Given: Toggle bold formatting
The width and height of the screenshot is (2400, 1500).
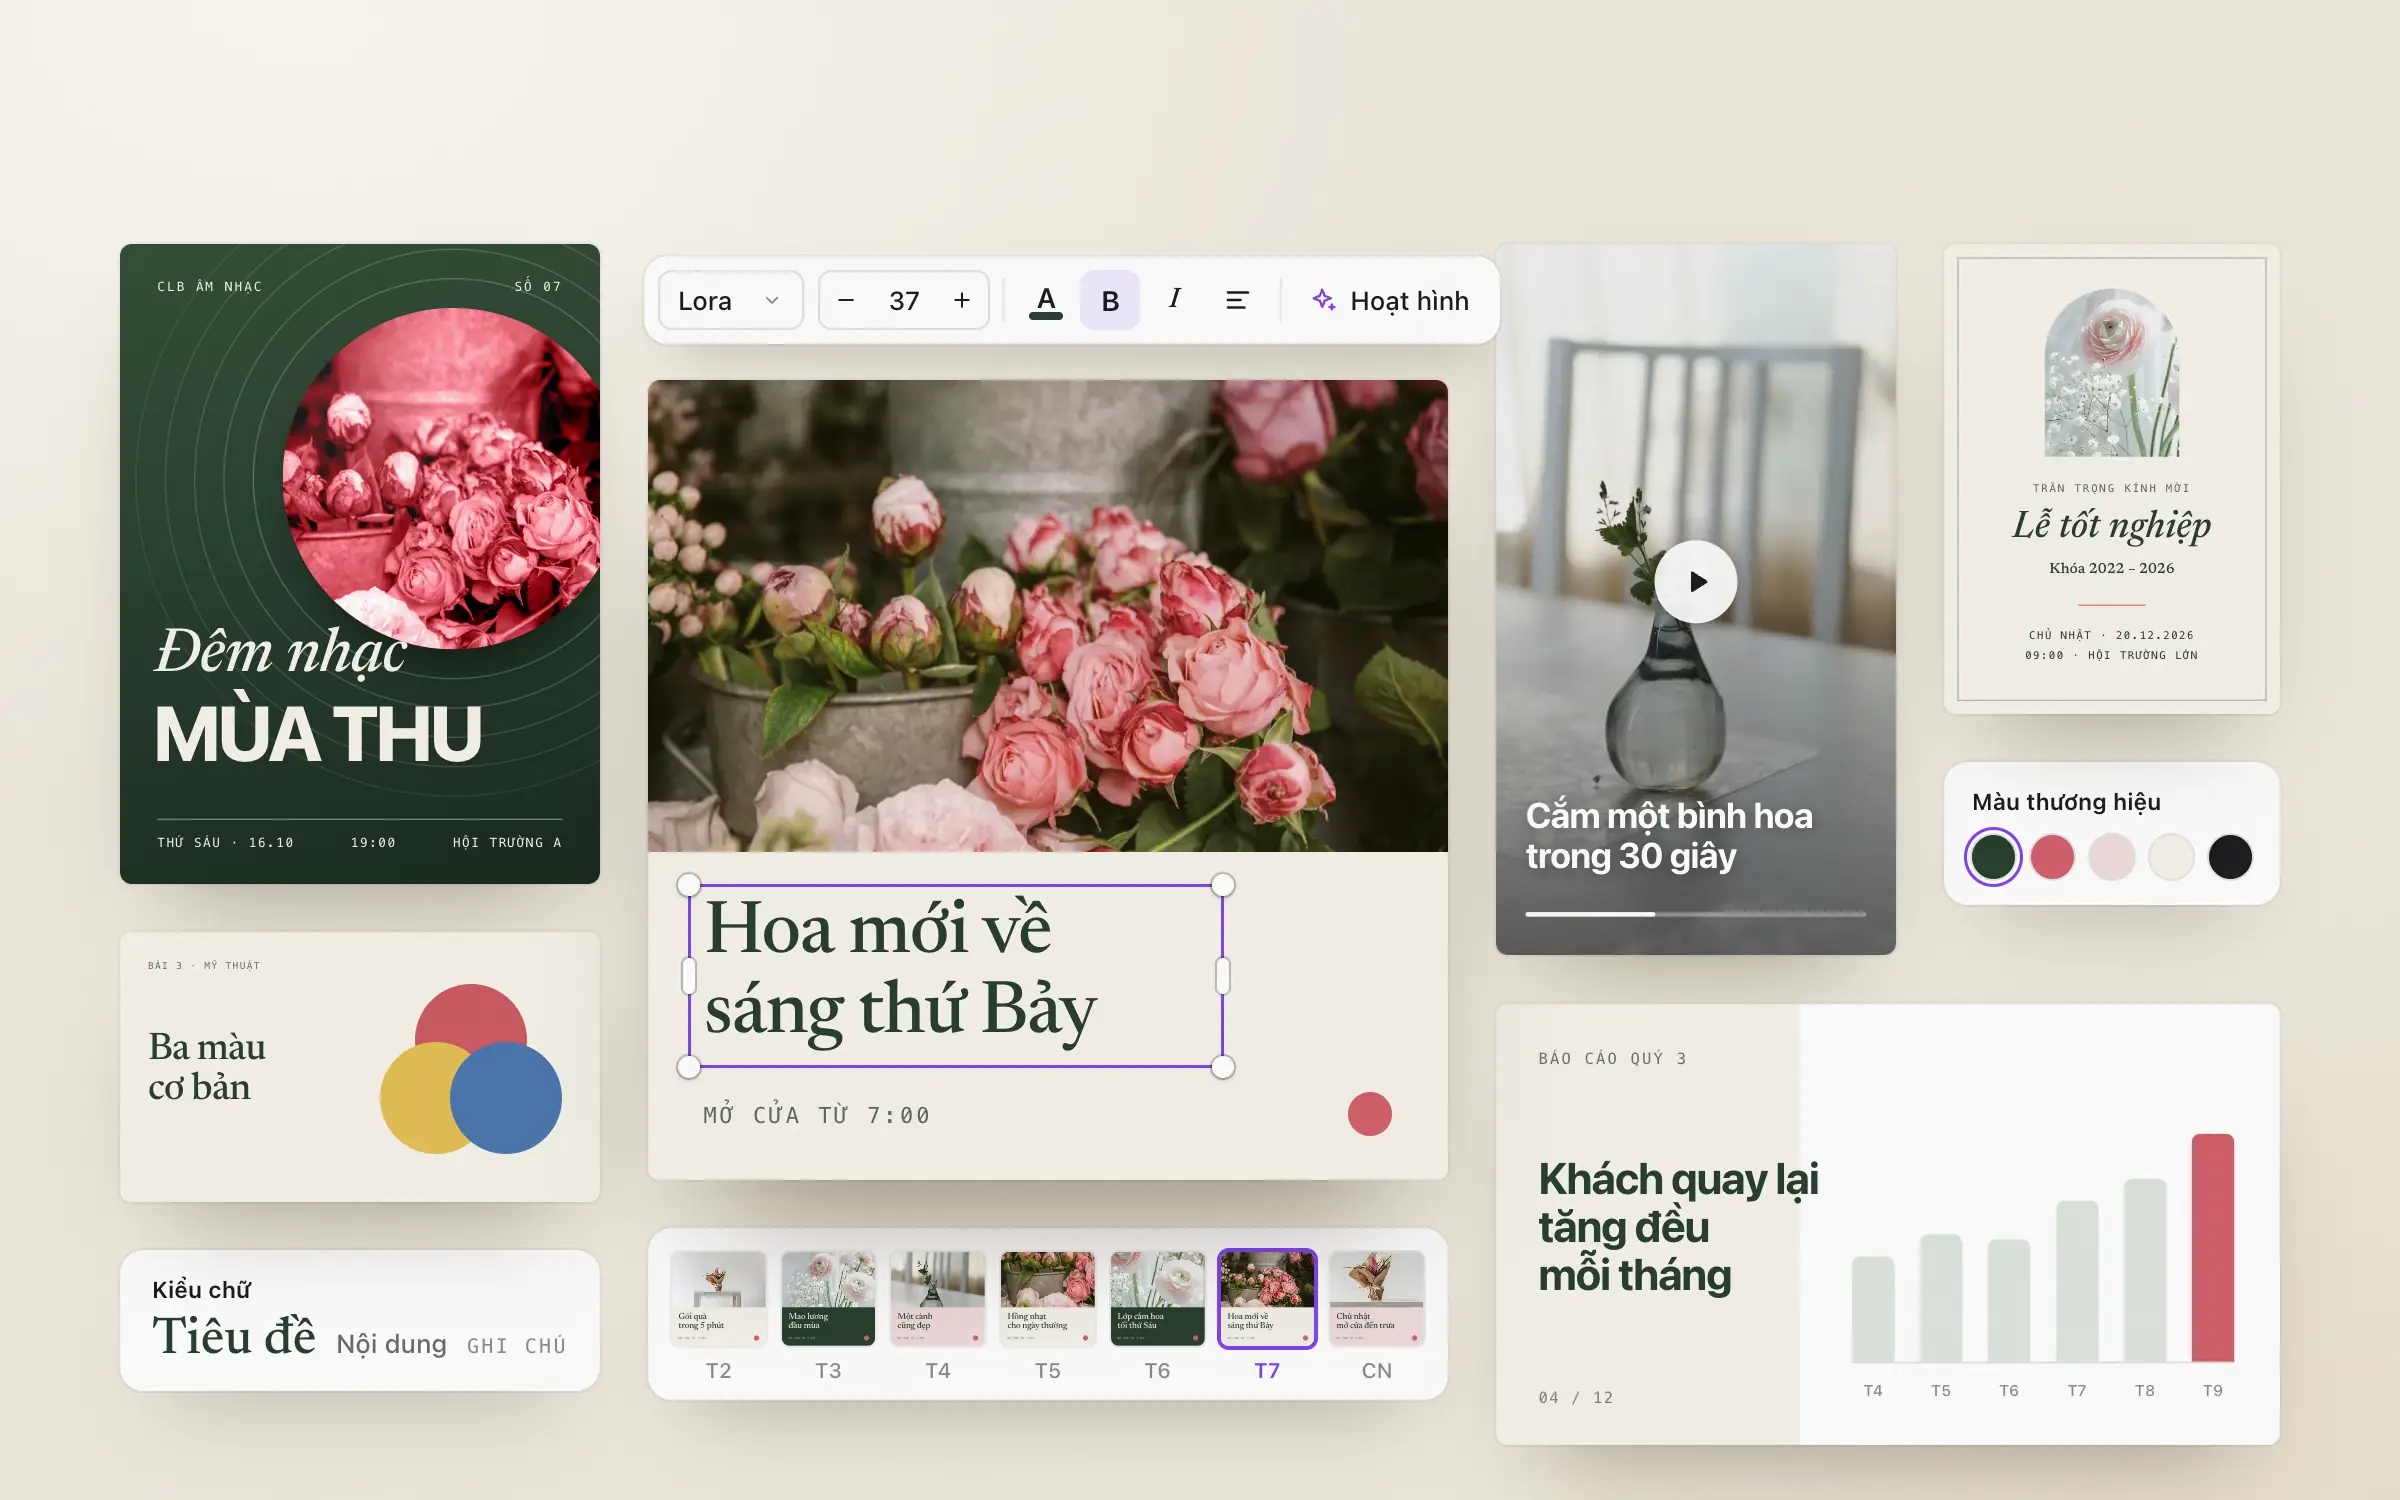Looking at the screenshot, I should click(1110, 300).
